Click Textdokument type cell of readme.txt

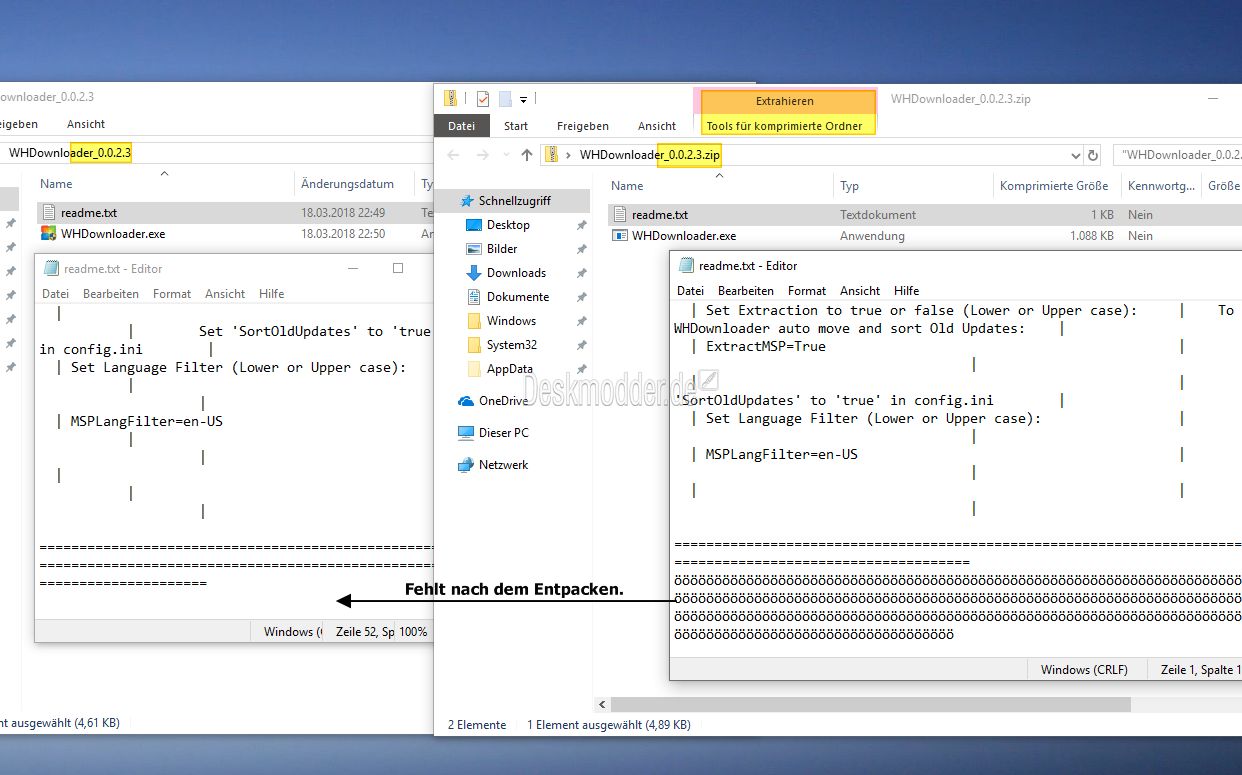click(878, 215)
